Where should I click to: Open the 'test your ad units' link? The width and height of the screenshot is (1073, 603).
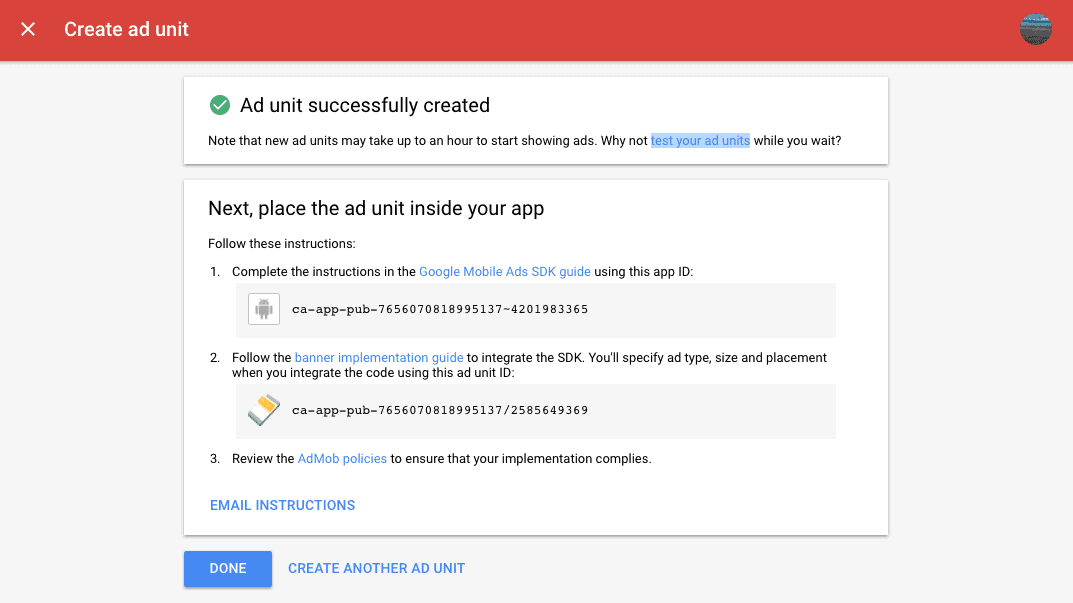pyautogui.click(x=700, y=140)
